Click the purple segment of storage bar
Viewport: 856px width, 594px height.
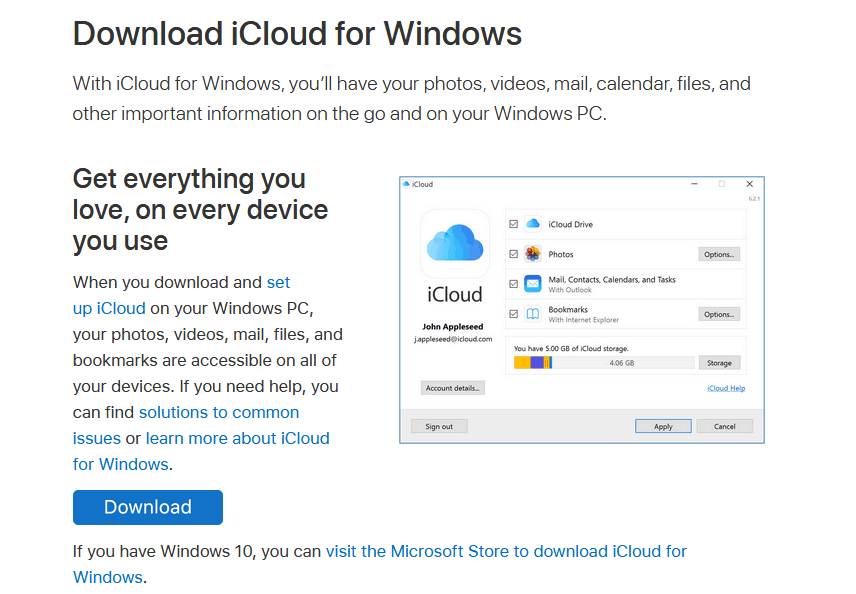coord(537,363)
